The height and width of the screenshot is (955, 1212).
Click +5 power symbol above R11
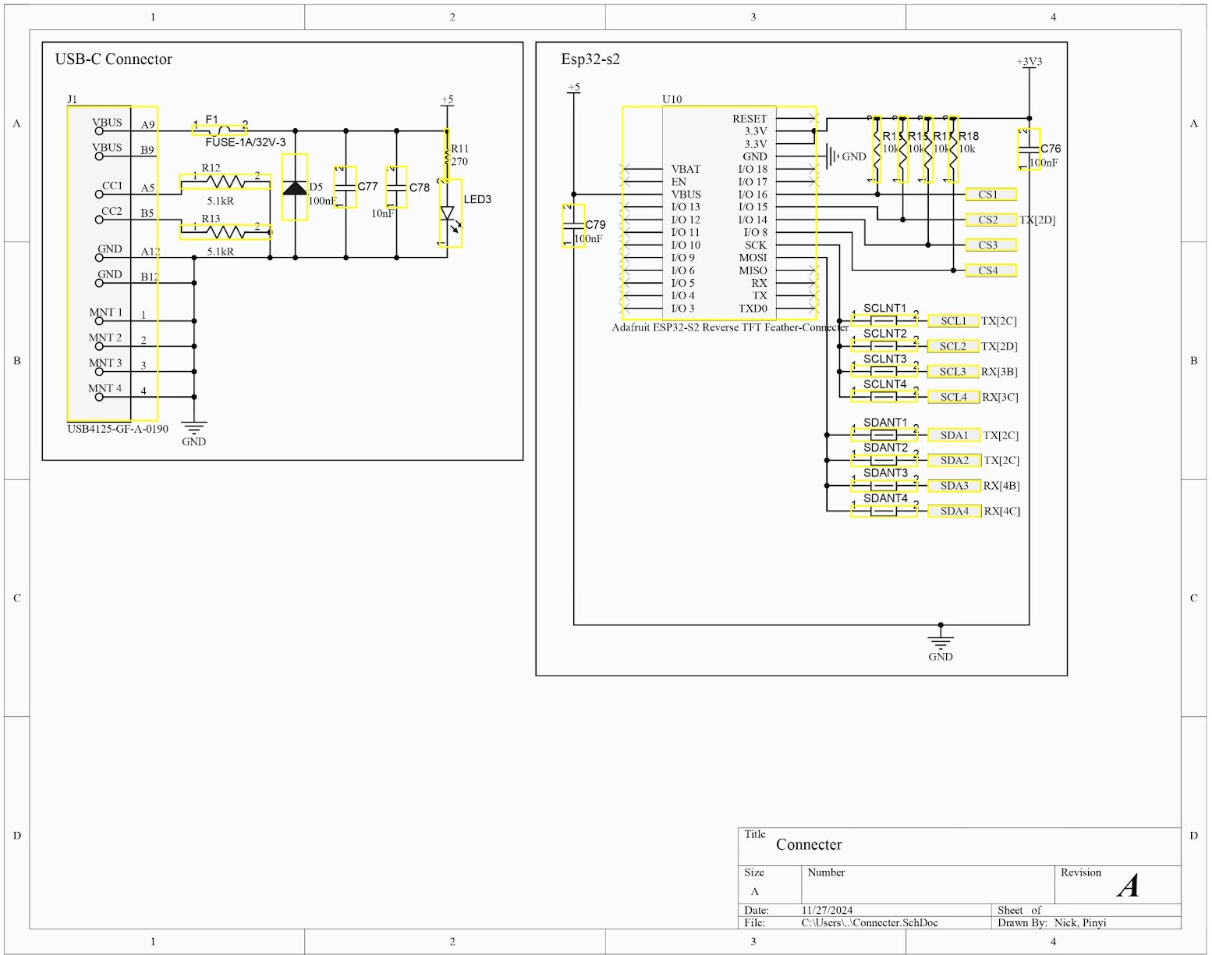coord(447,102)
